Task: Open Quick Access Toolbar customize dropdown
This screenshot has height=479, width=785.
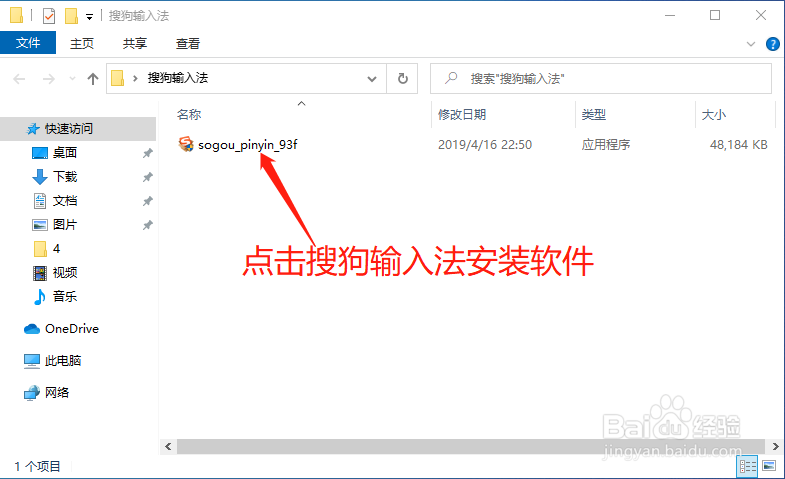Action: click(89, 17)
